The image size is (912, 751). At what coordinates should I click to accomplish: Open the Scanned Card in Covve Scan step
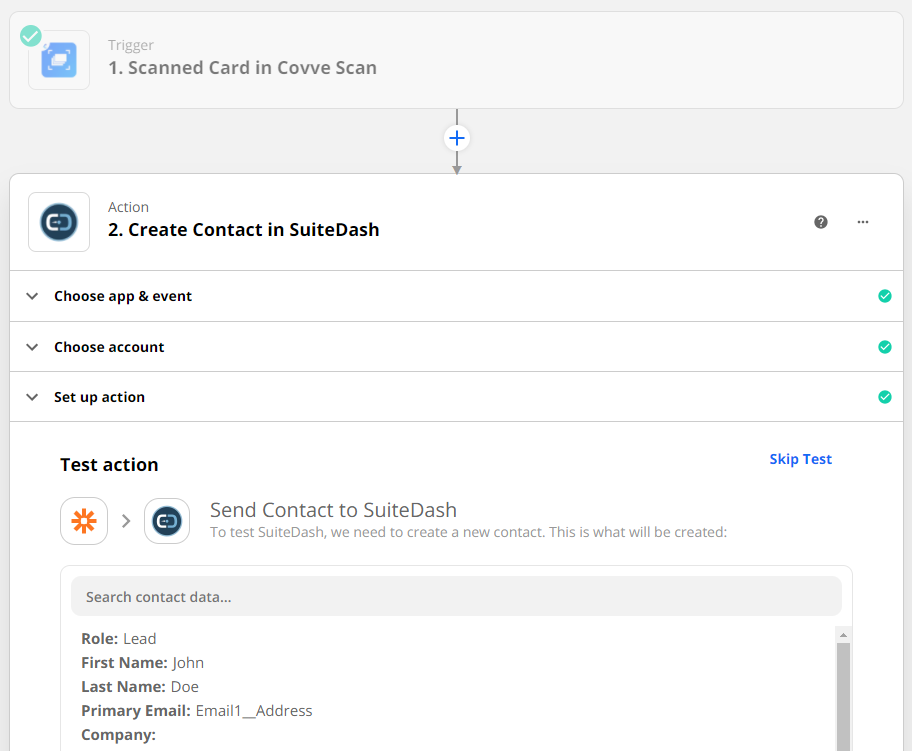coord(243,69)
